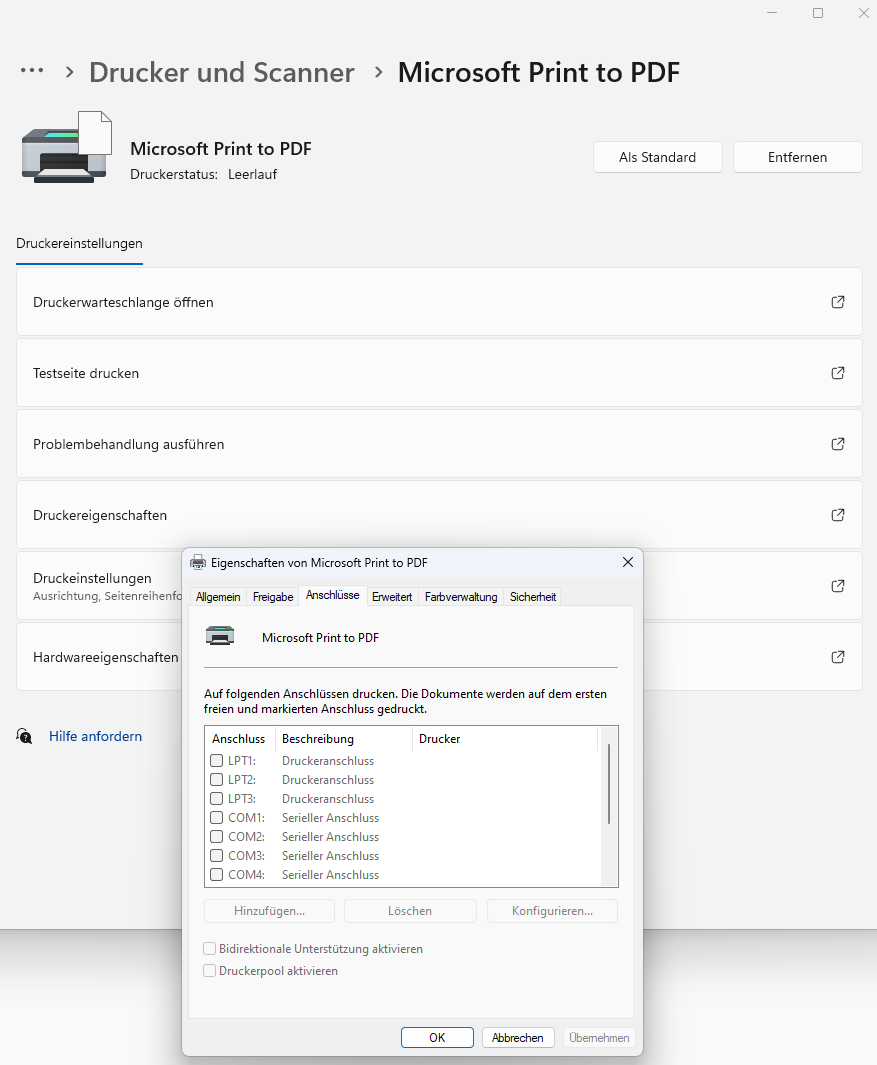The image size is (877, 1065).
Task: Select the COM1: Serieller Anschluss description
Action: click(x=330, y=818)
